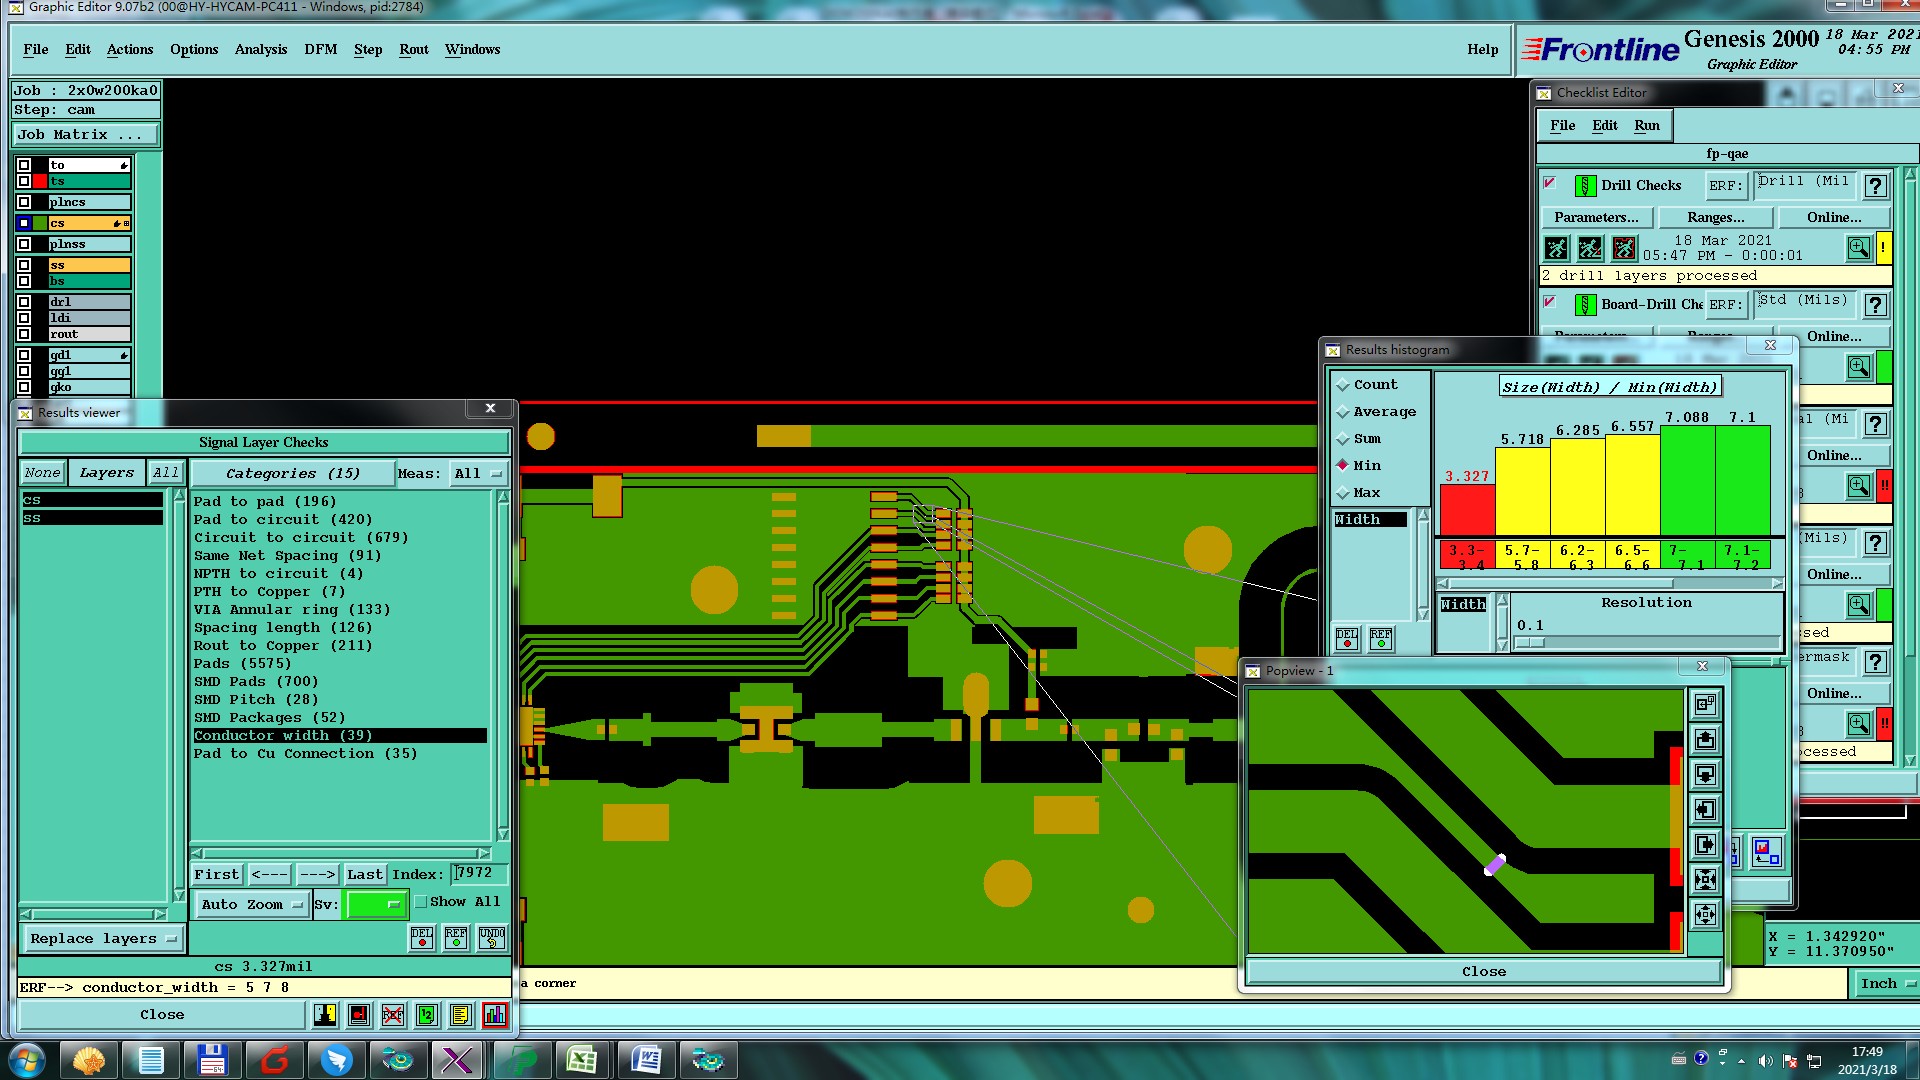Click the question mark help icon for Drill Checks
The height and width of the screenshot is (1080, 1920).
(x=1876, y=186)
